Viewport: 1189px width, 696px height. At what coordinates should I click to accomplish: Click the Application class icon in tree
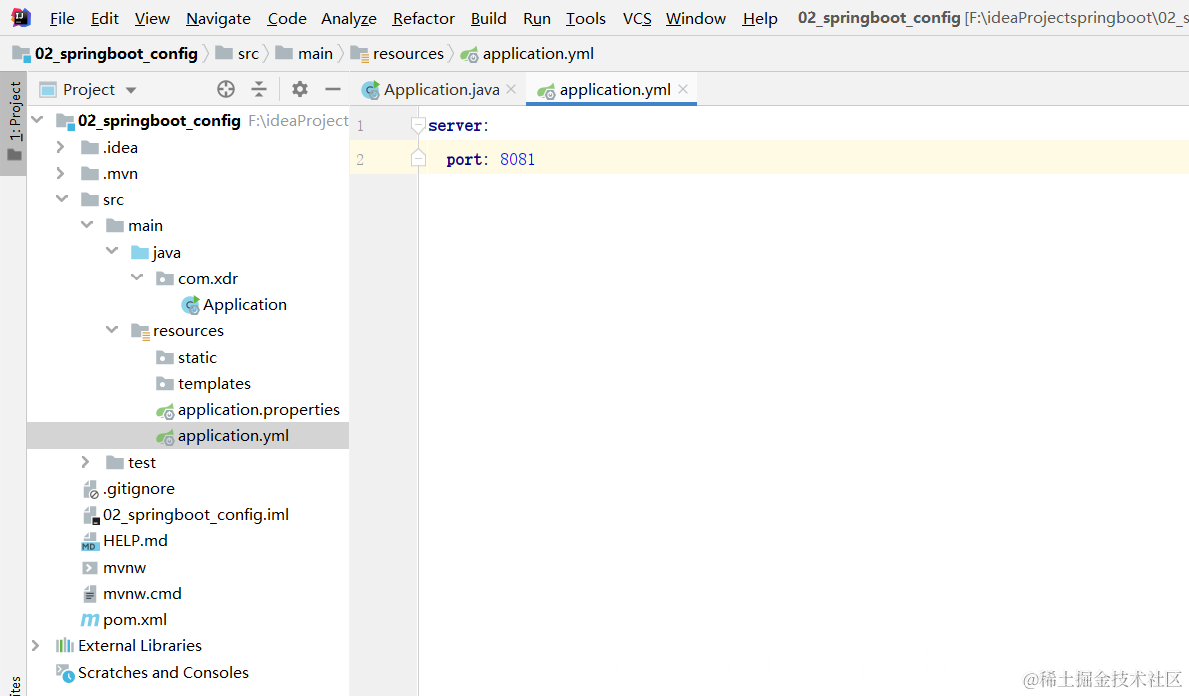coord(191,306)
